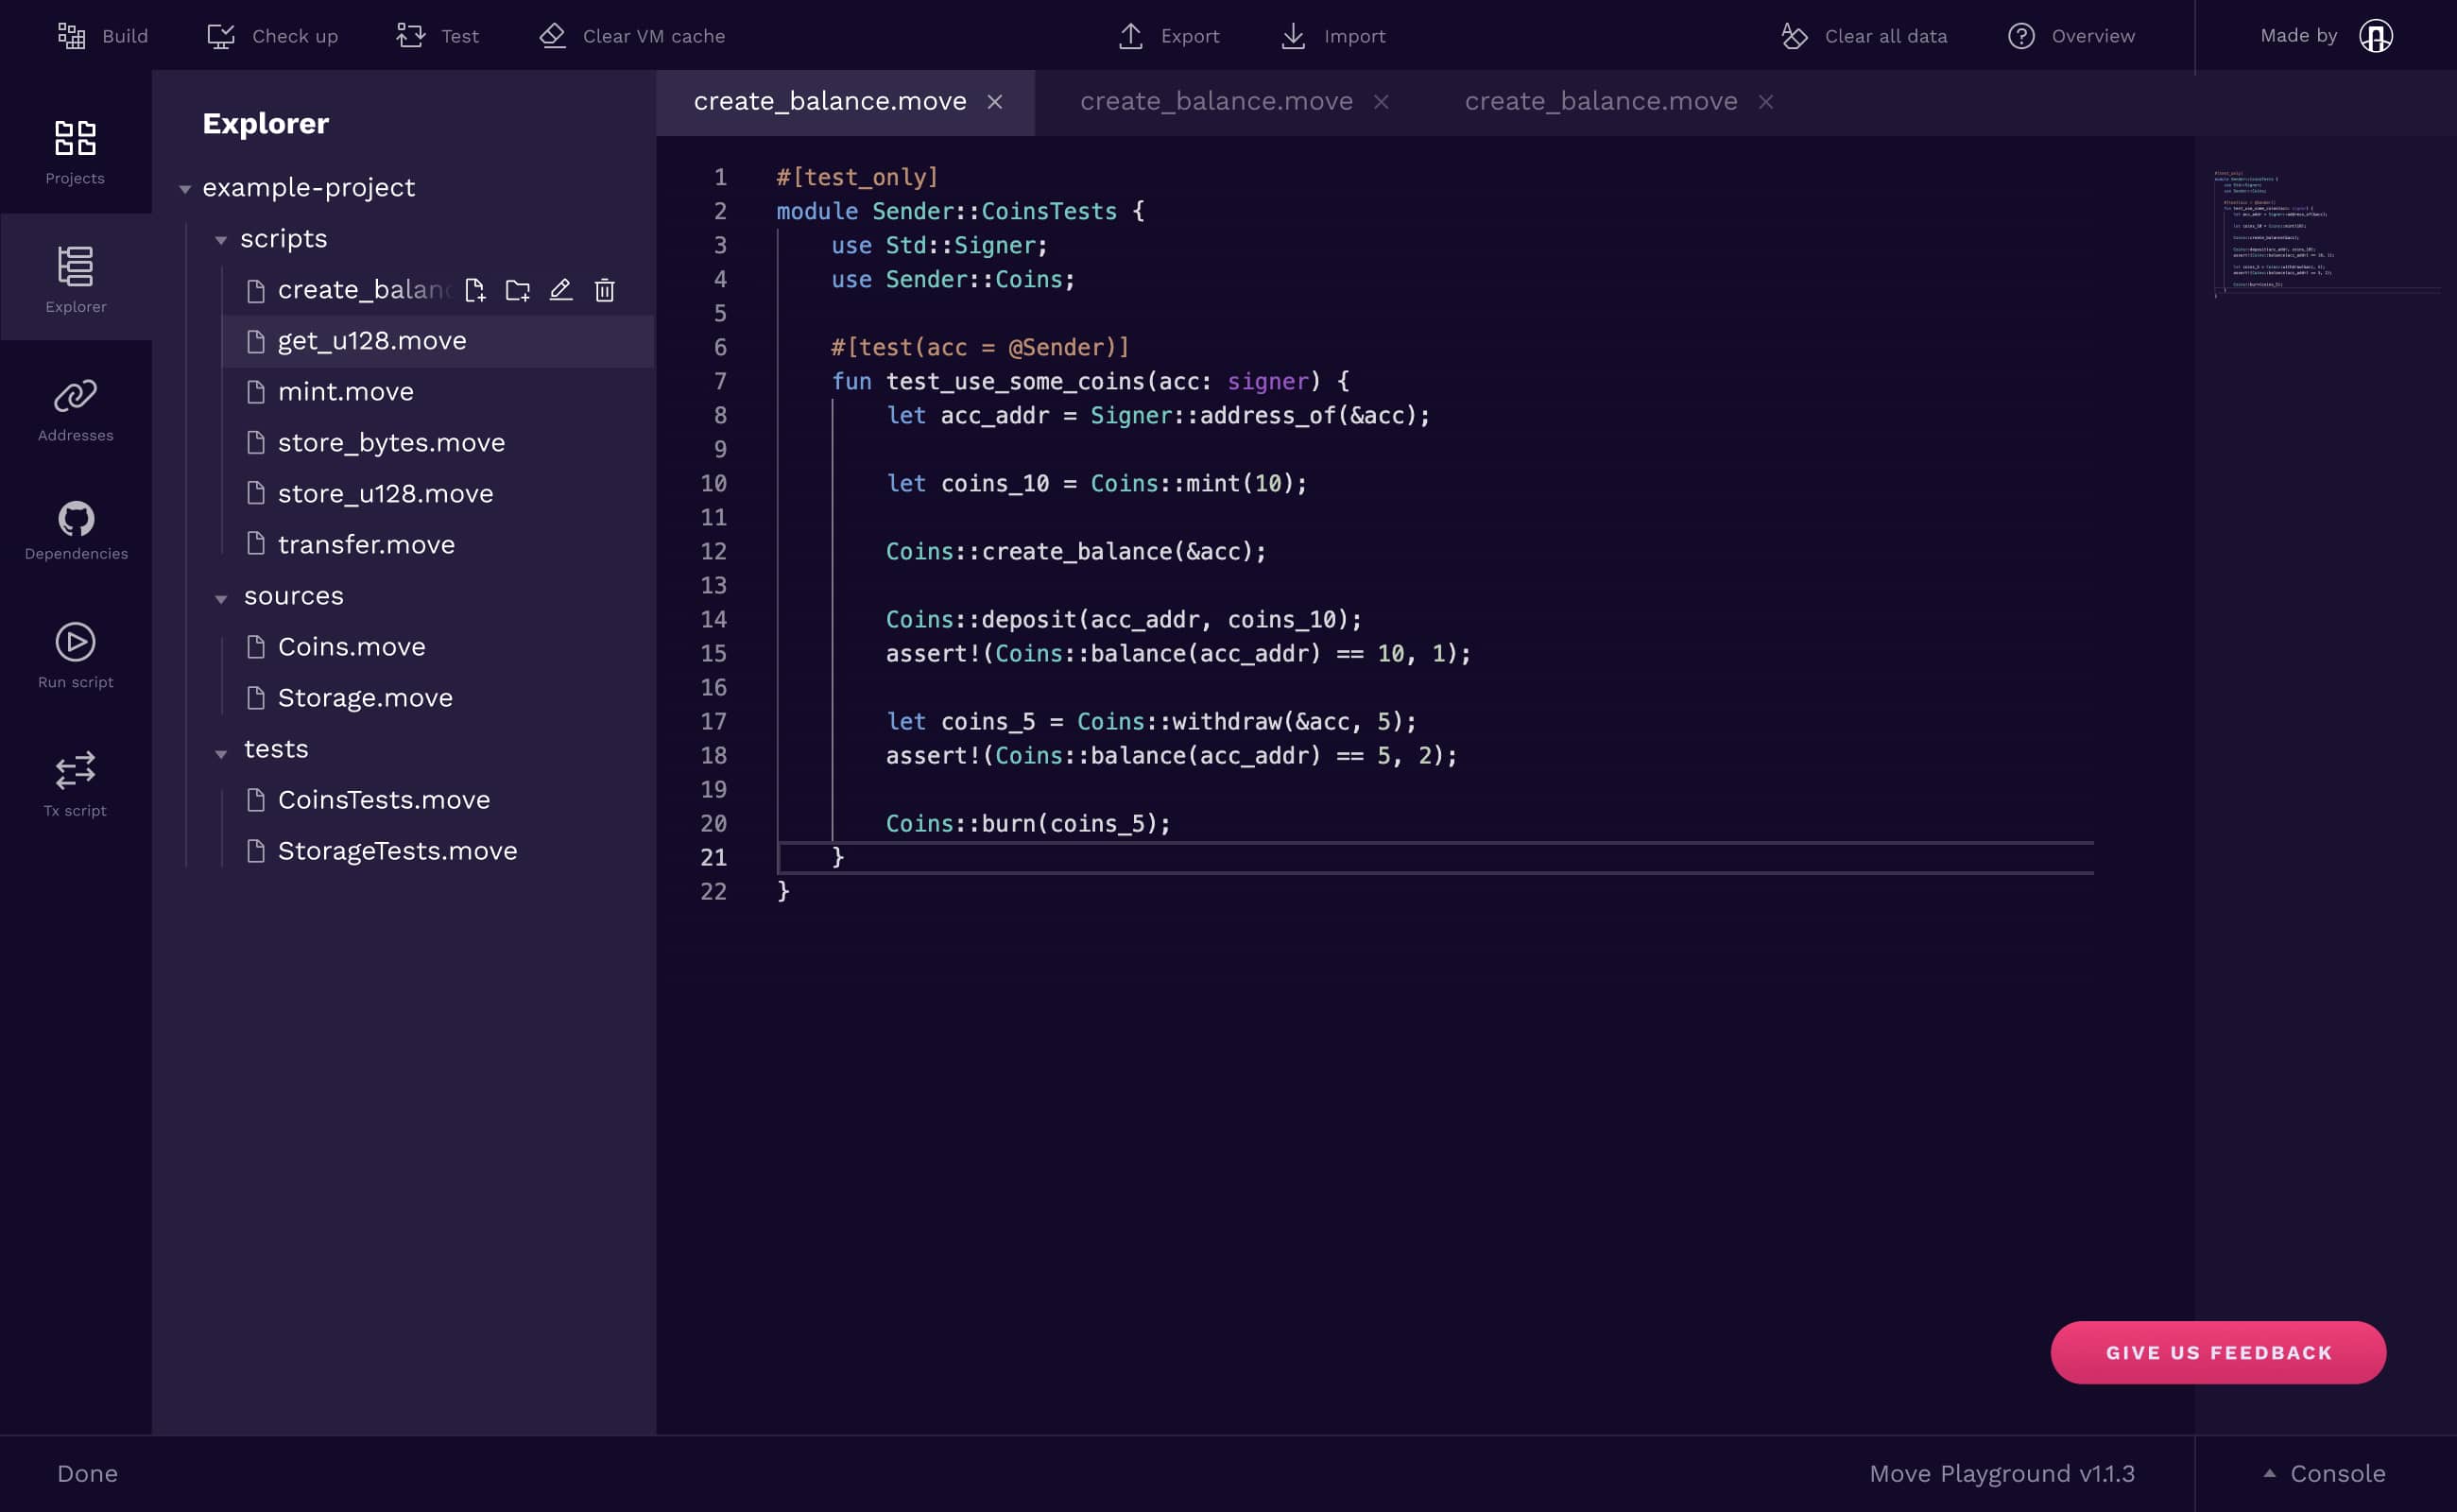Toggle the Explorer sidebar view

[75, 278]
